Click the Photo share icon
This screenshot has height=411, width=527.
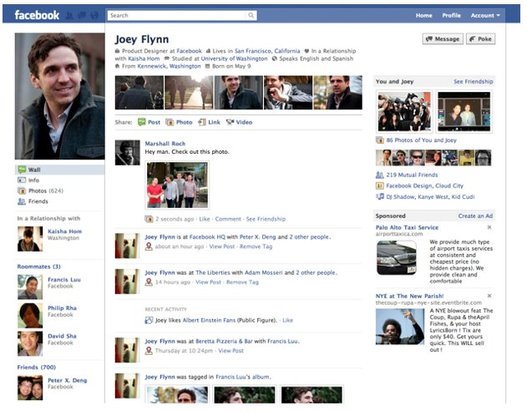point(169,122)
